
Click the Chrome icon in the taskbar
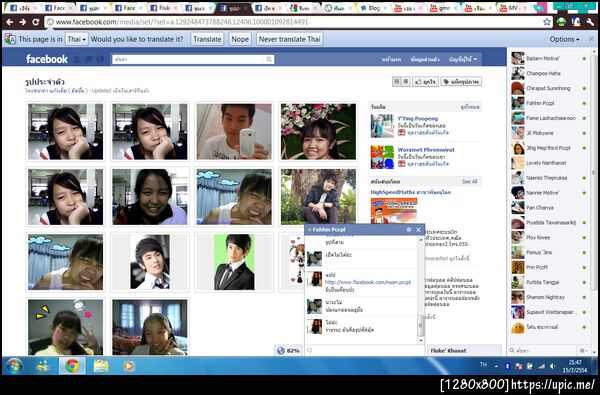pos(72,366)
